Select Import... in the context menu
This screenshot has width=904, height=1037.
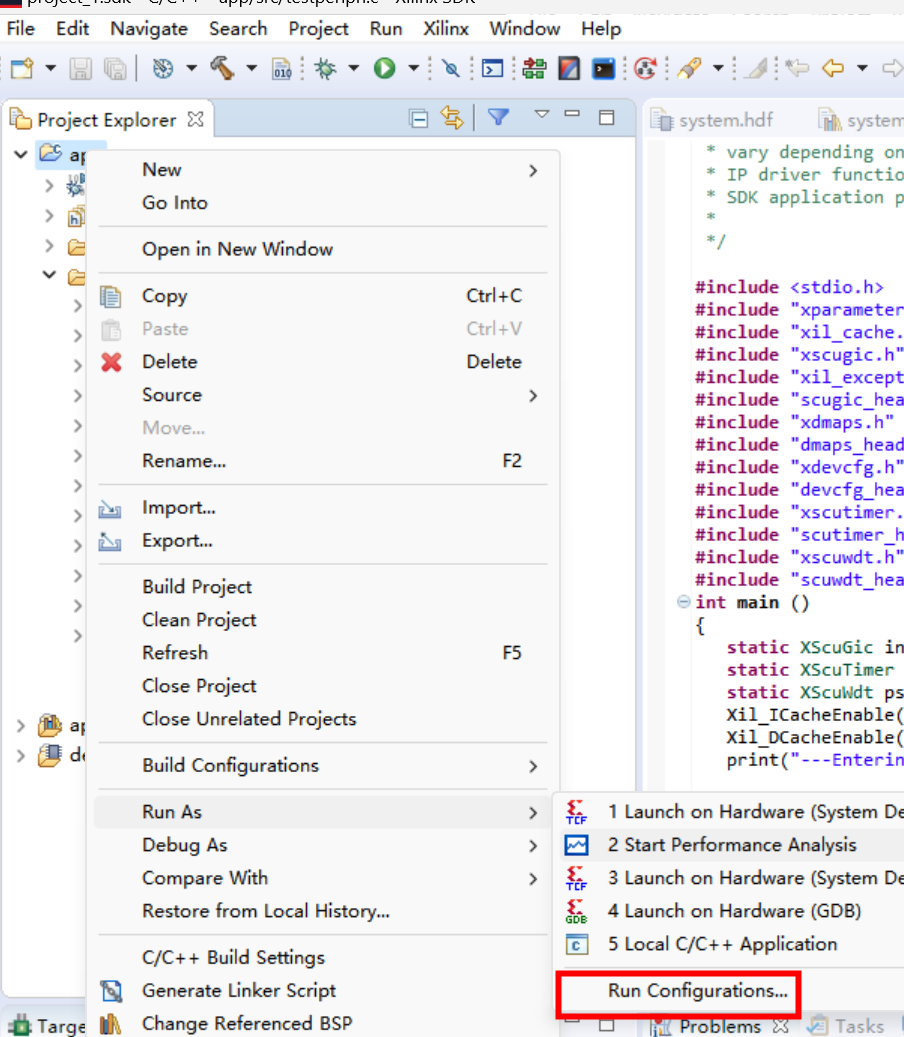click(323, 507)
